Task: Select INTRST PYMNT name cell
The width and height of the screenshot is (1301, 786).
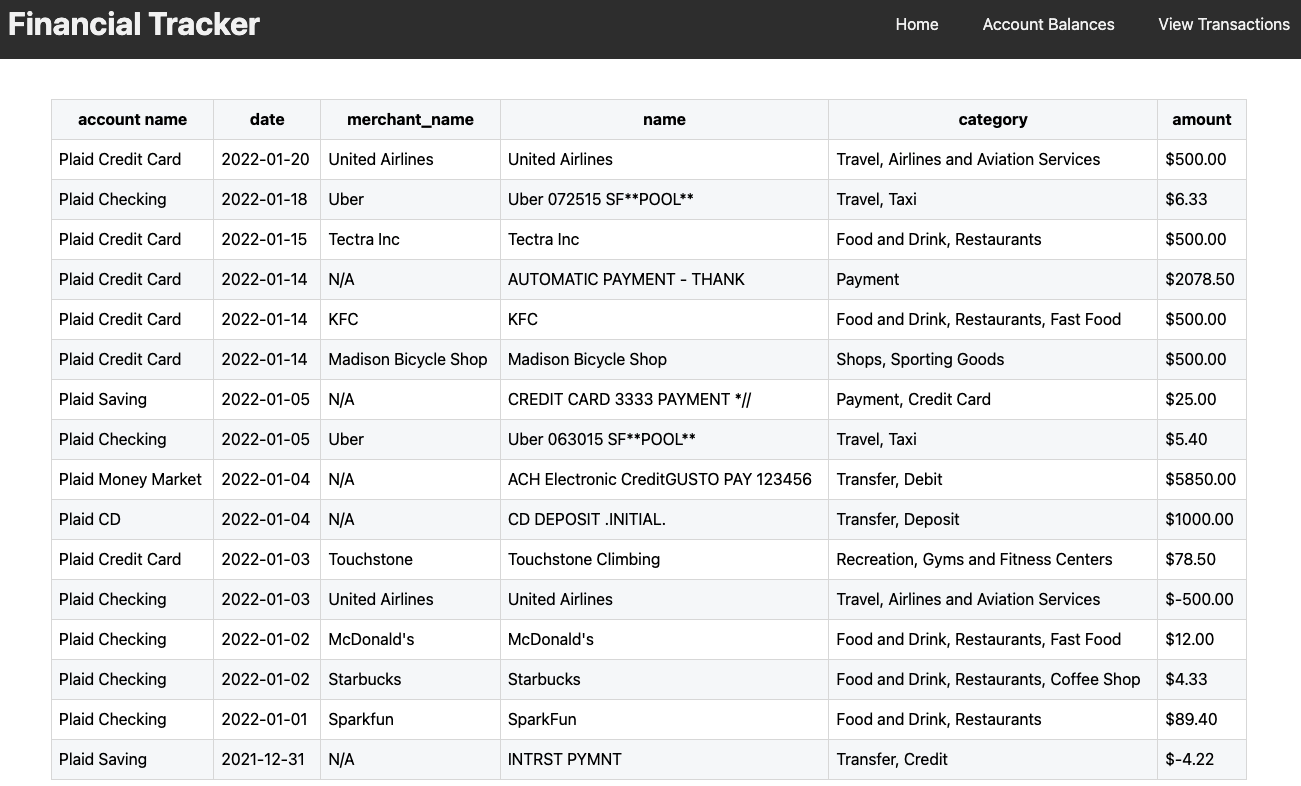Action: (x=664, y=759)
